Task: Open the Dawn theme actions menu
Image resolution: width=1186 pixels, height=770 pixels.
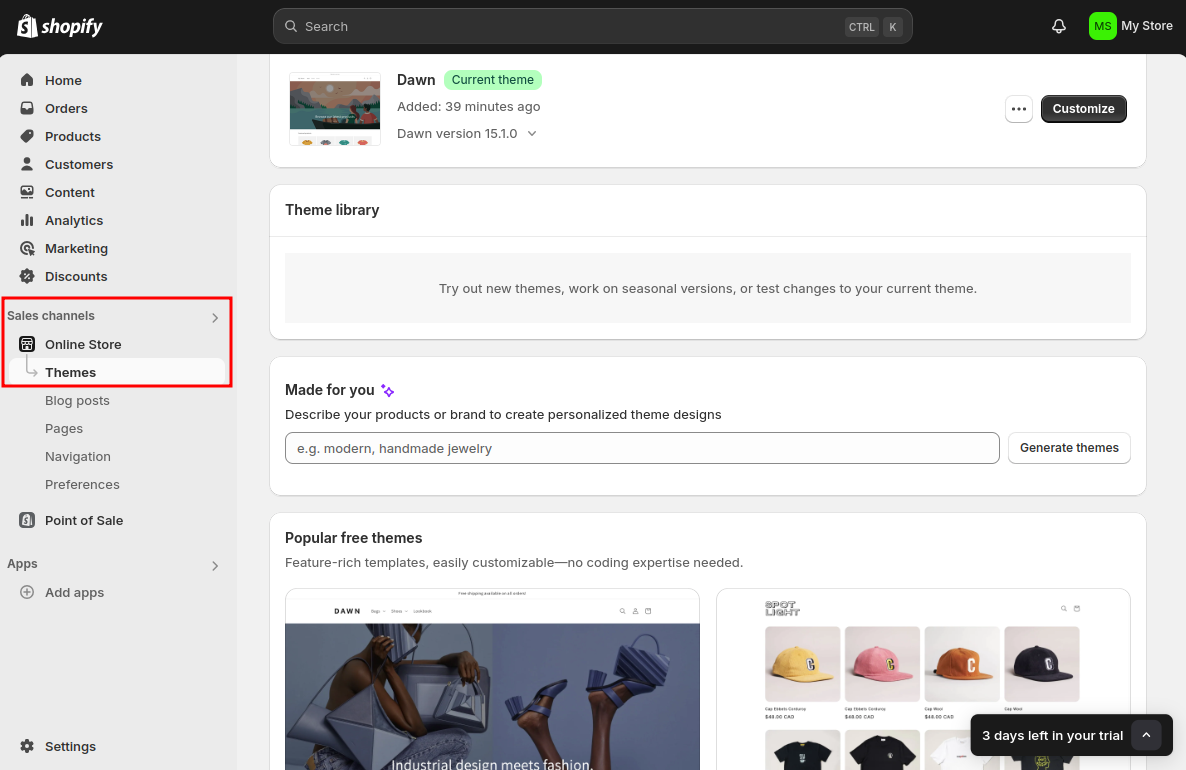Action: 1019,109
